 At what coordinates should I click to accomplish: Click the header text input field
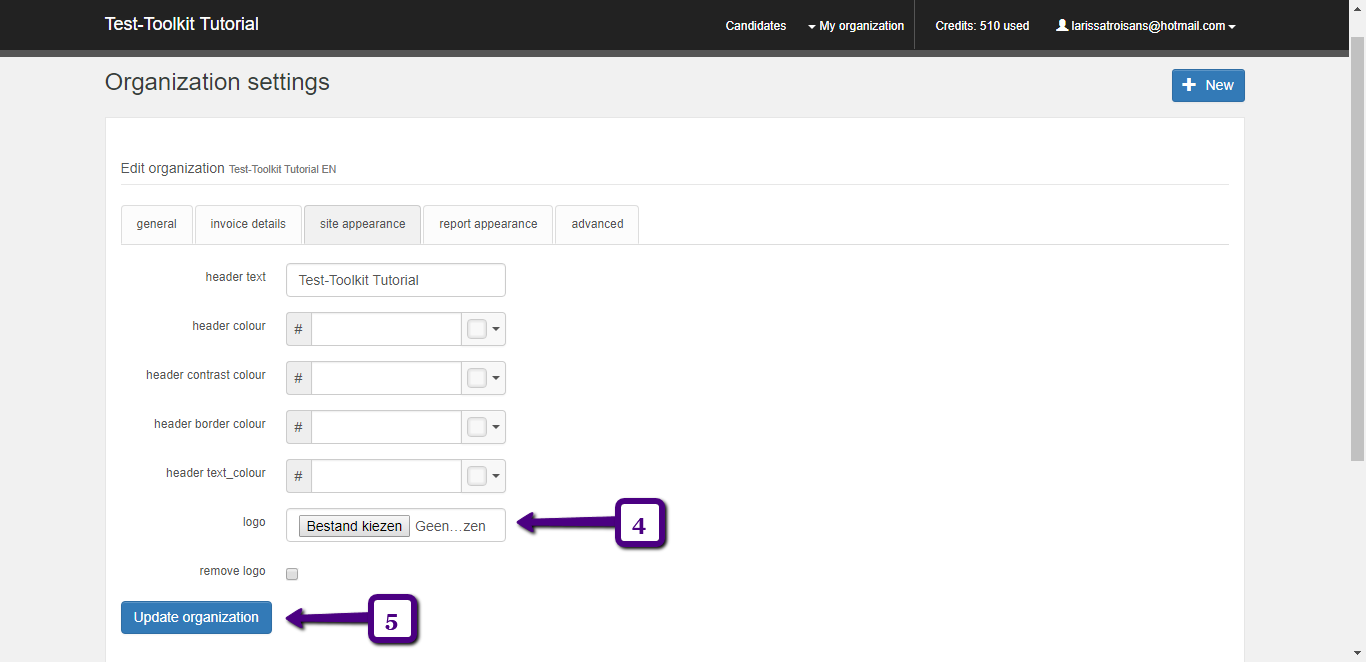point(396,280)
